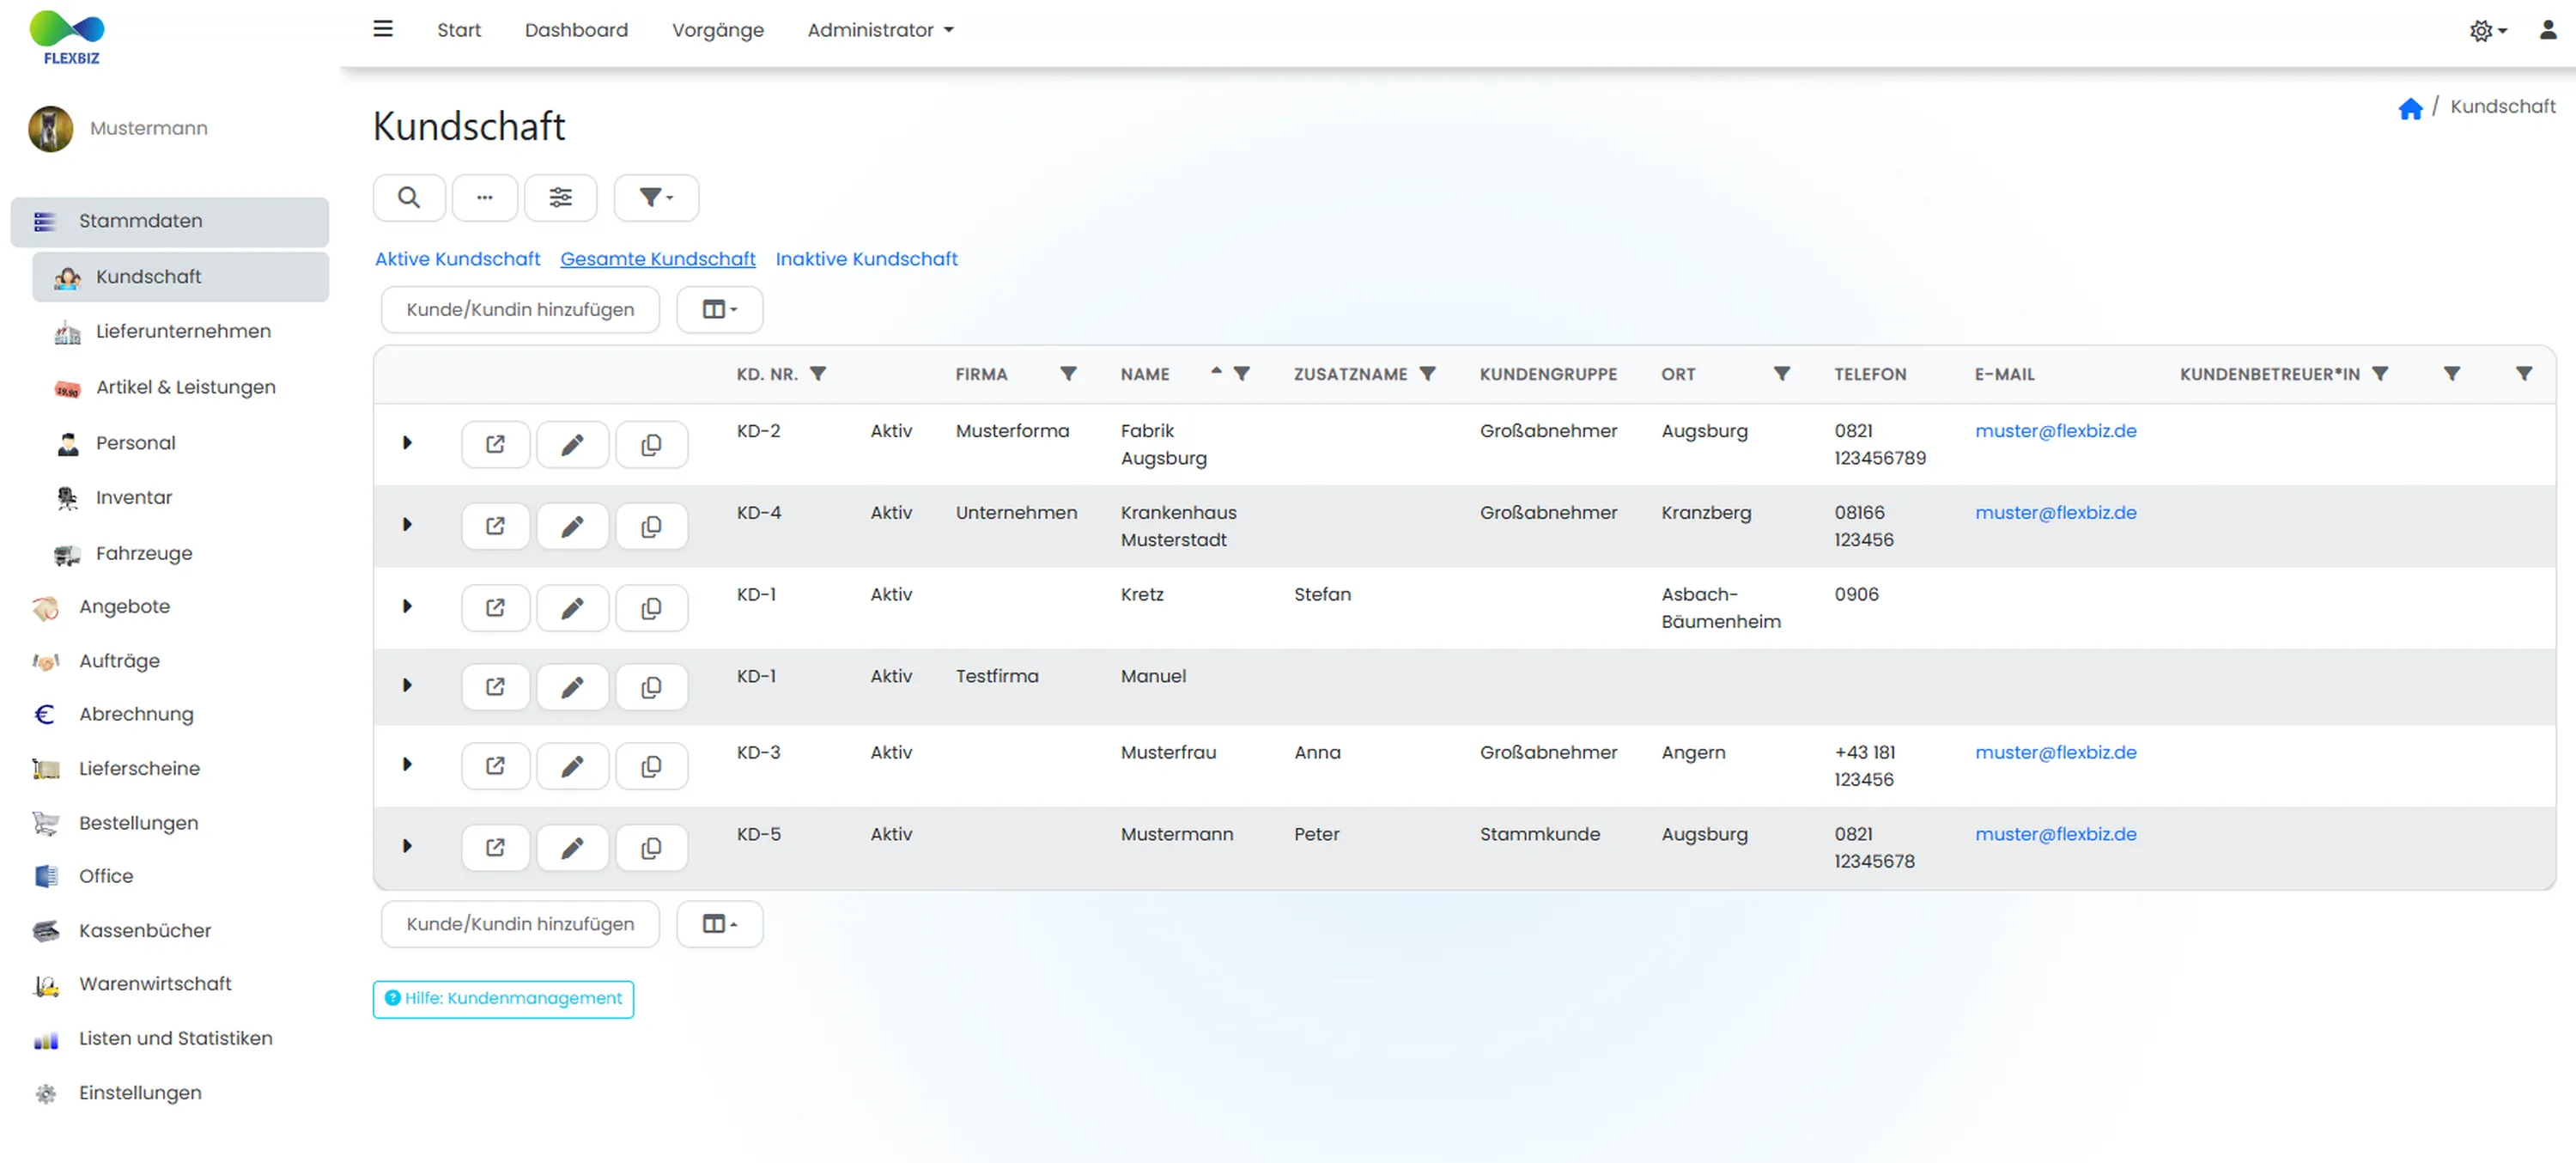Go to home via breadcrumb house icon
Screen dimensions: 2576x1163
tap(2410, 108)
